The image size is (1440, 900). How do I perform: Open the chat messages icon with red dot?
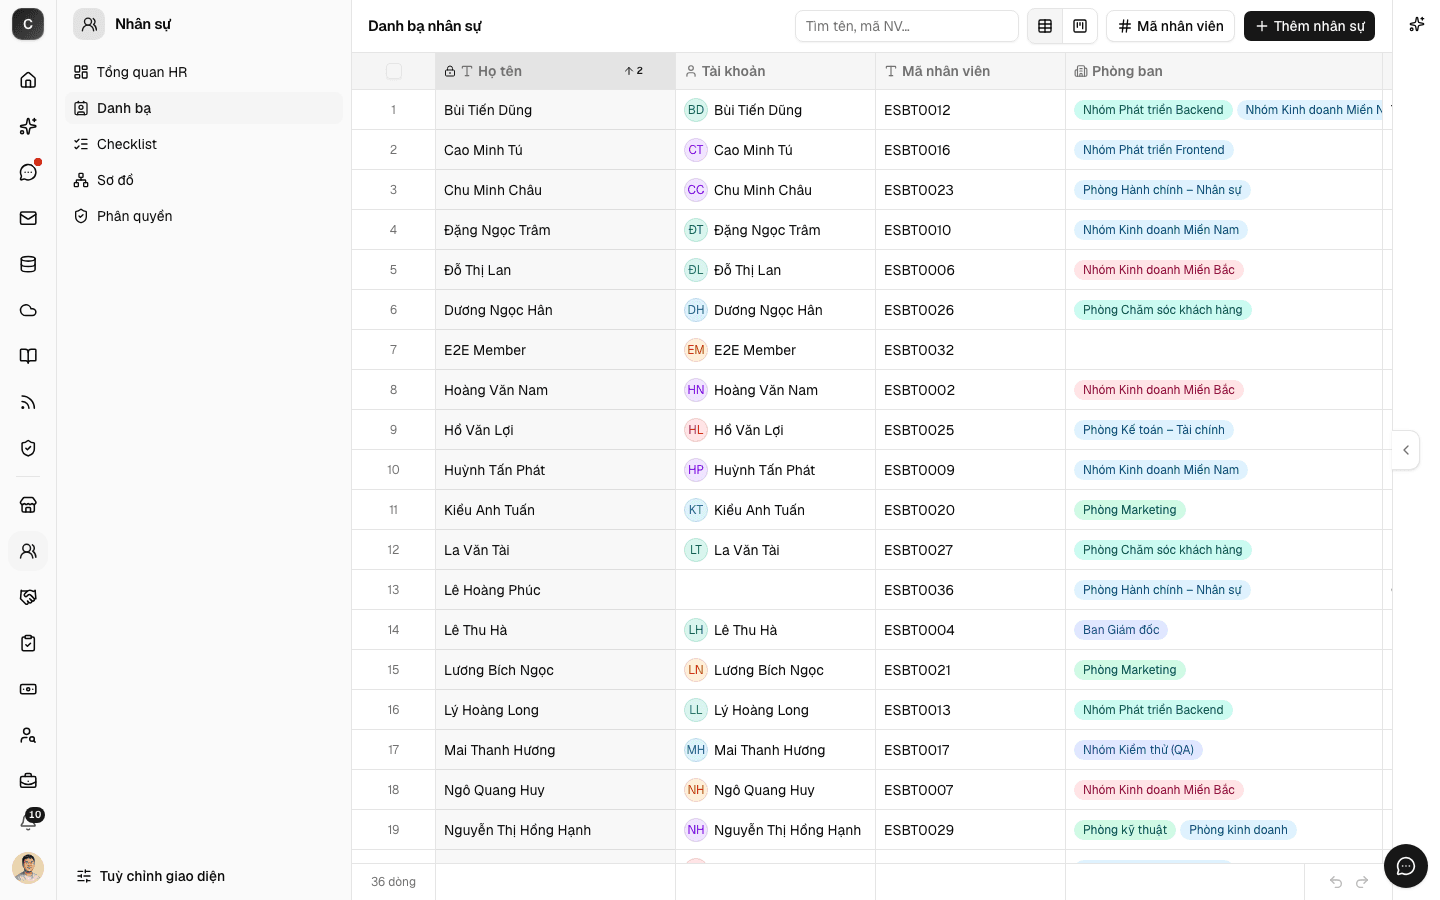pyautogui.click(x=28, y=172)
